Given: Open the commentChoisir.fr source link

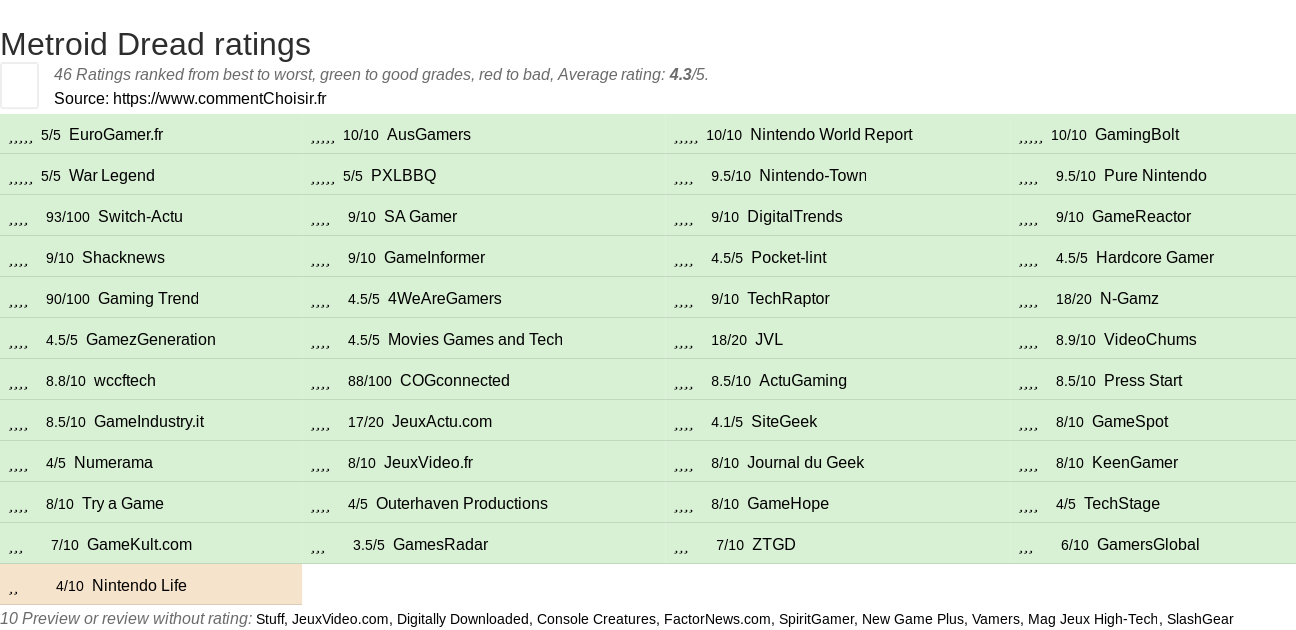Looking at the screenshot, I should coord(219,98).
